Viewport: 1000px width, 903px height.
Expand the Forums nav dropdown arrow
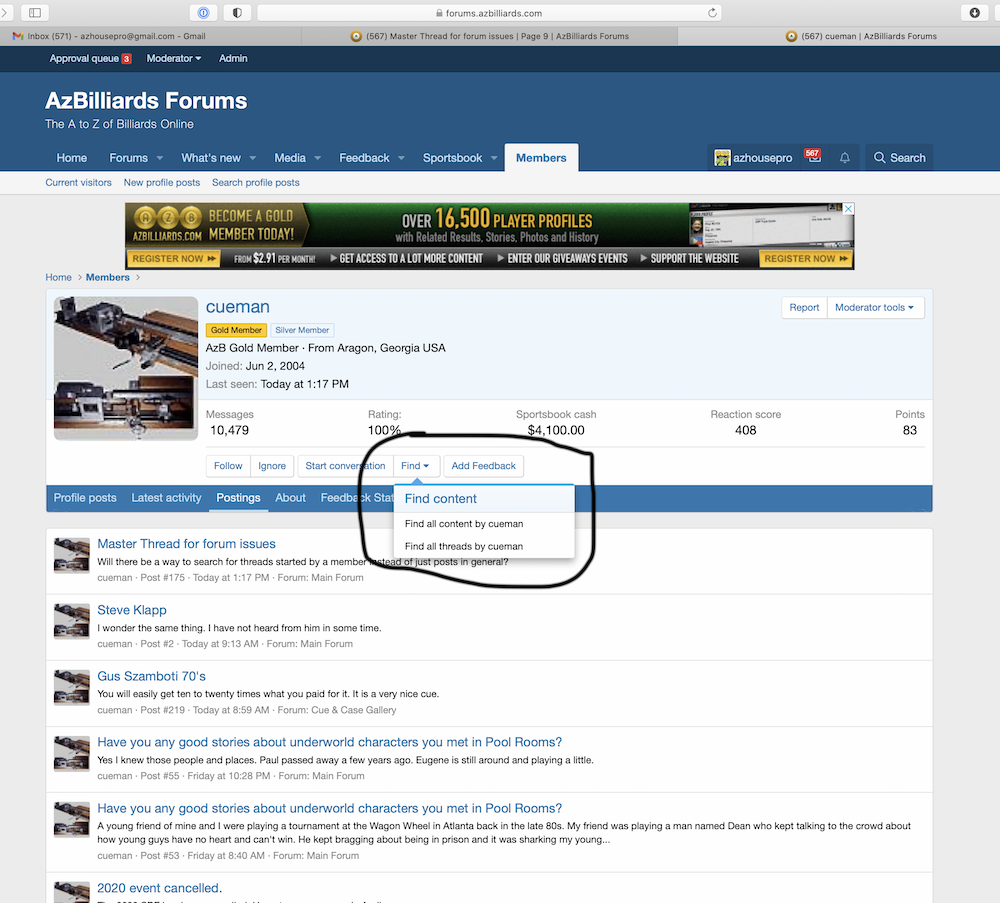click(x=159, y=158)
